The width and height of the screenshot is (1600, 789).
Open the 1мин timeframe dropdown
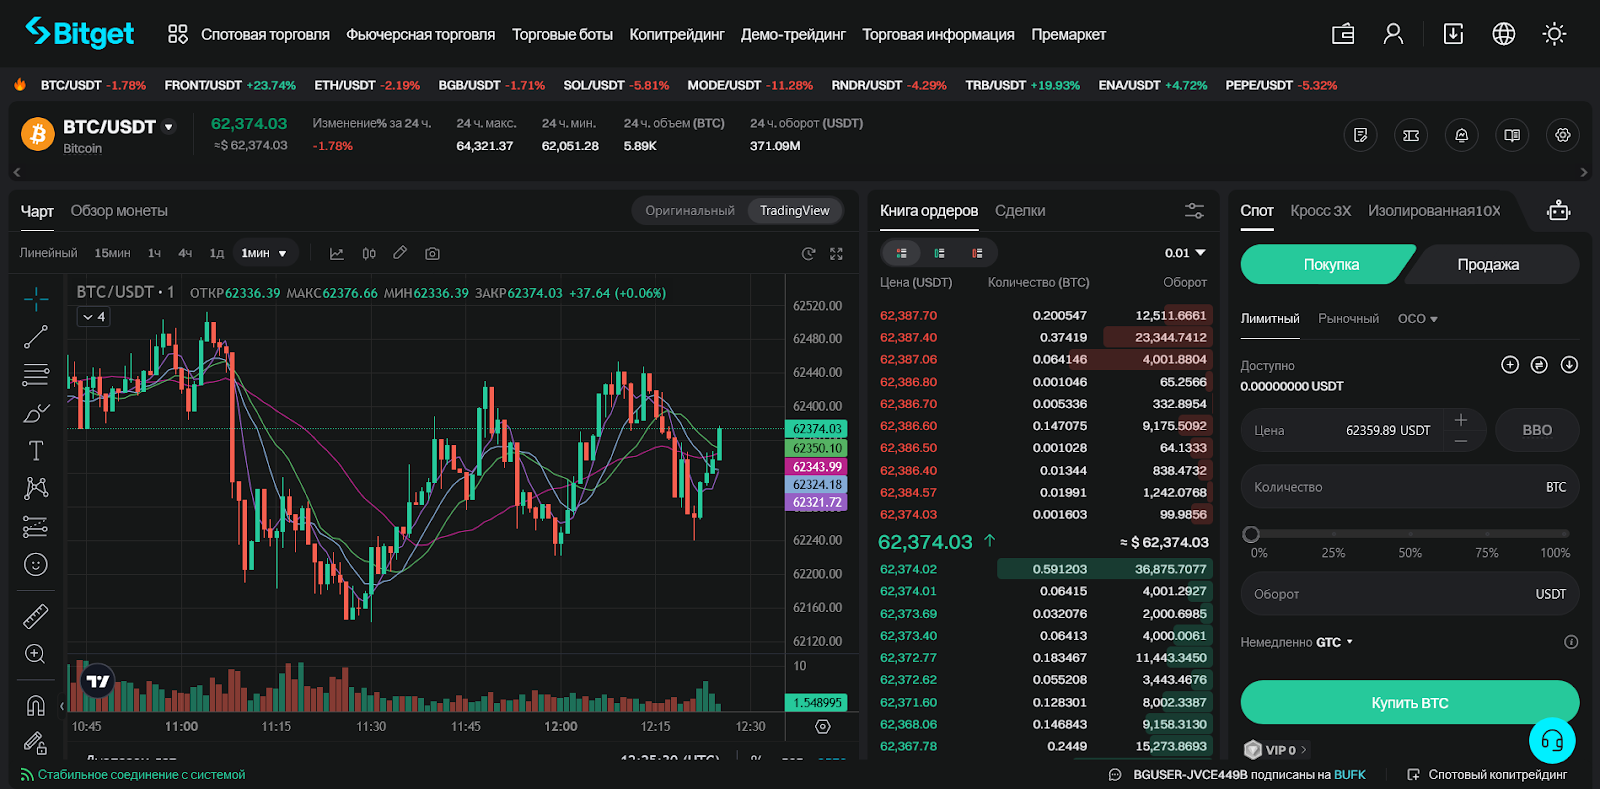pos(264,253)
